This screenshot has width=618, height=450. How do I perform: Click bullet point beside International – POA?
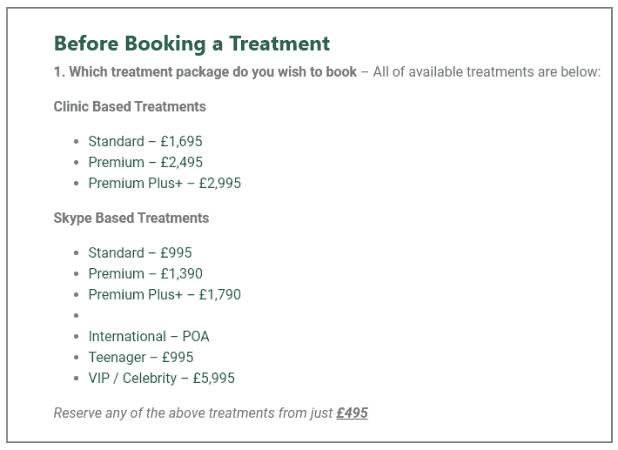point(76,337)
